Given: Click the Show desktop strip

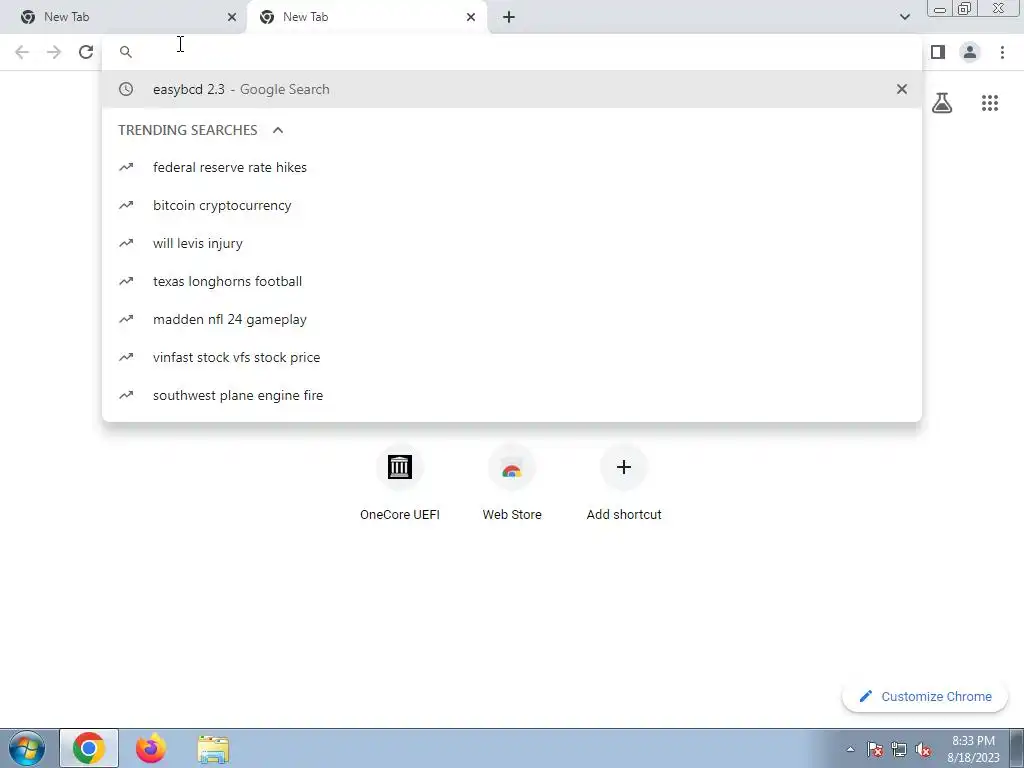Looking at the screenshot, I should click(x=1017, y=748).
